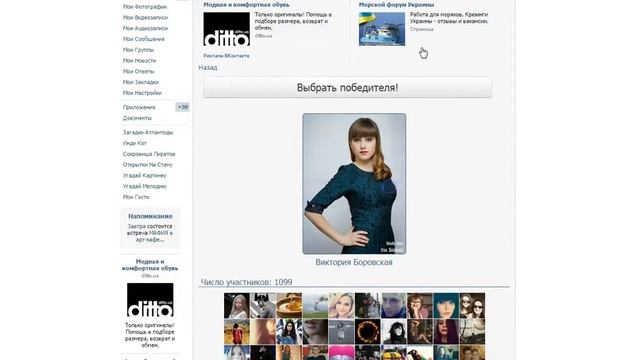Open Приложения in the sidebar
This screenshot has width=640, height=360.
pyautogui.click(x=139, y=107)
